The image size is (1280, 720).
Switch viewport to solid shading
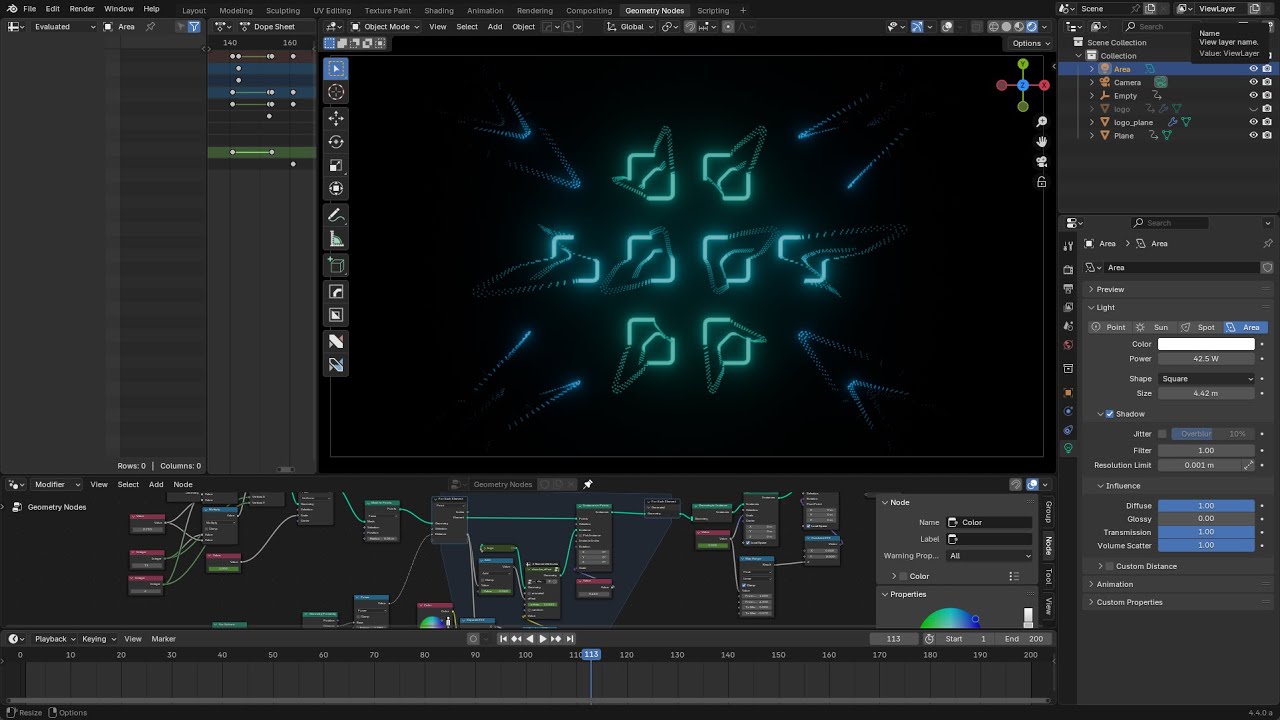click(x=1007, y=27)
